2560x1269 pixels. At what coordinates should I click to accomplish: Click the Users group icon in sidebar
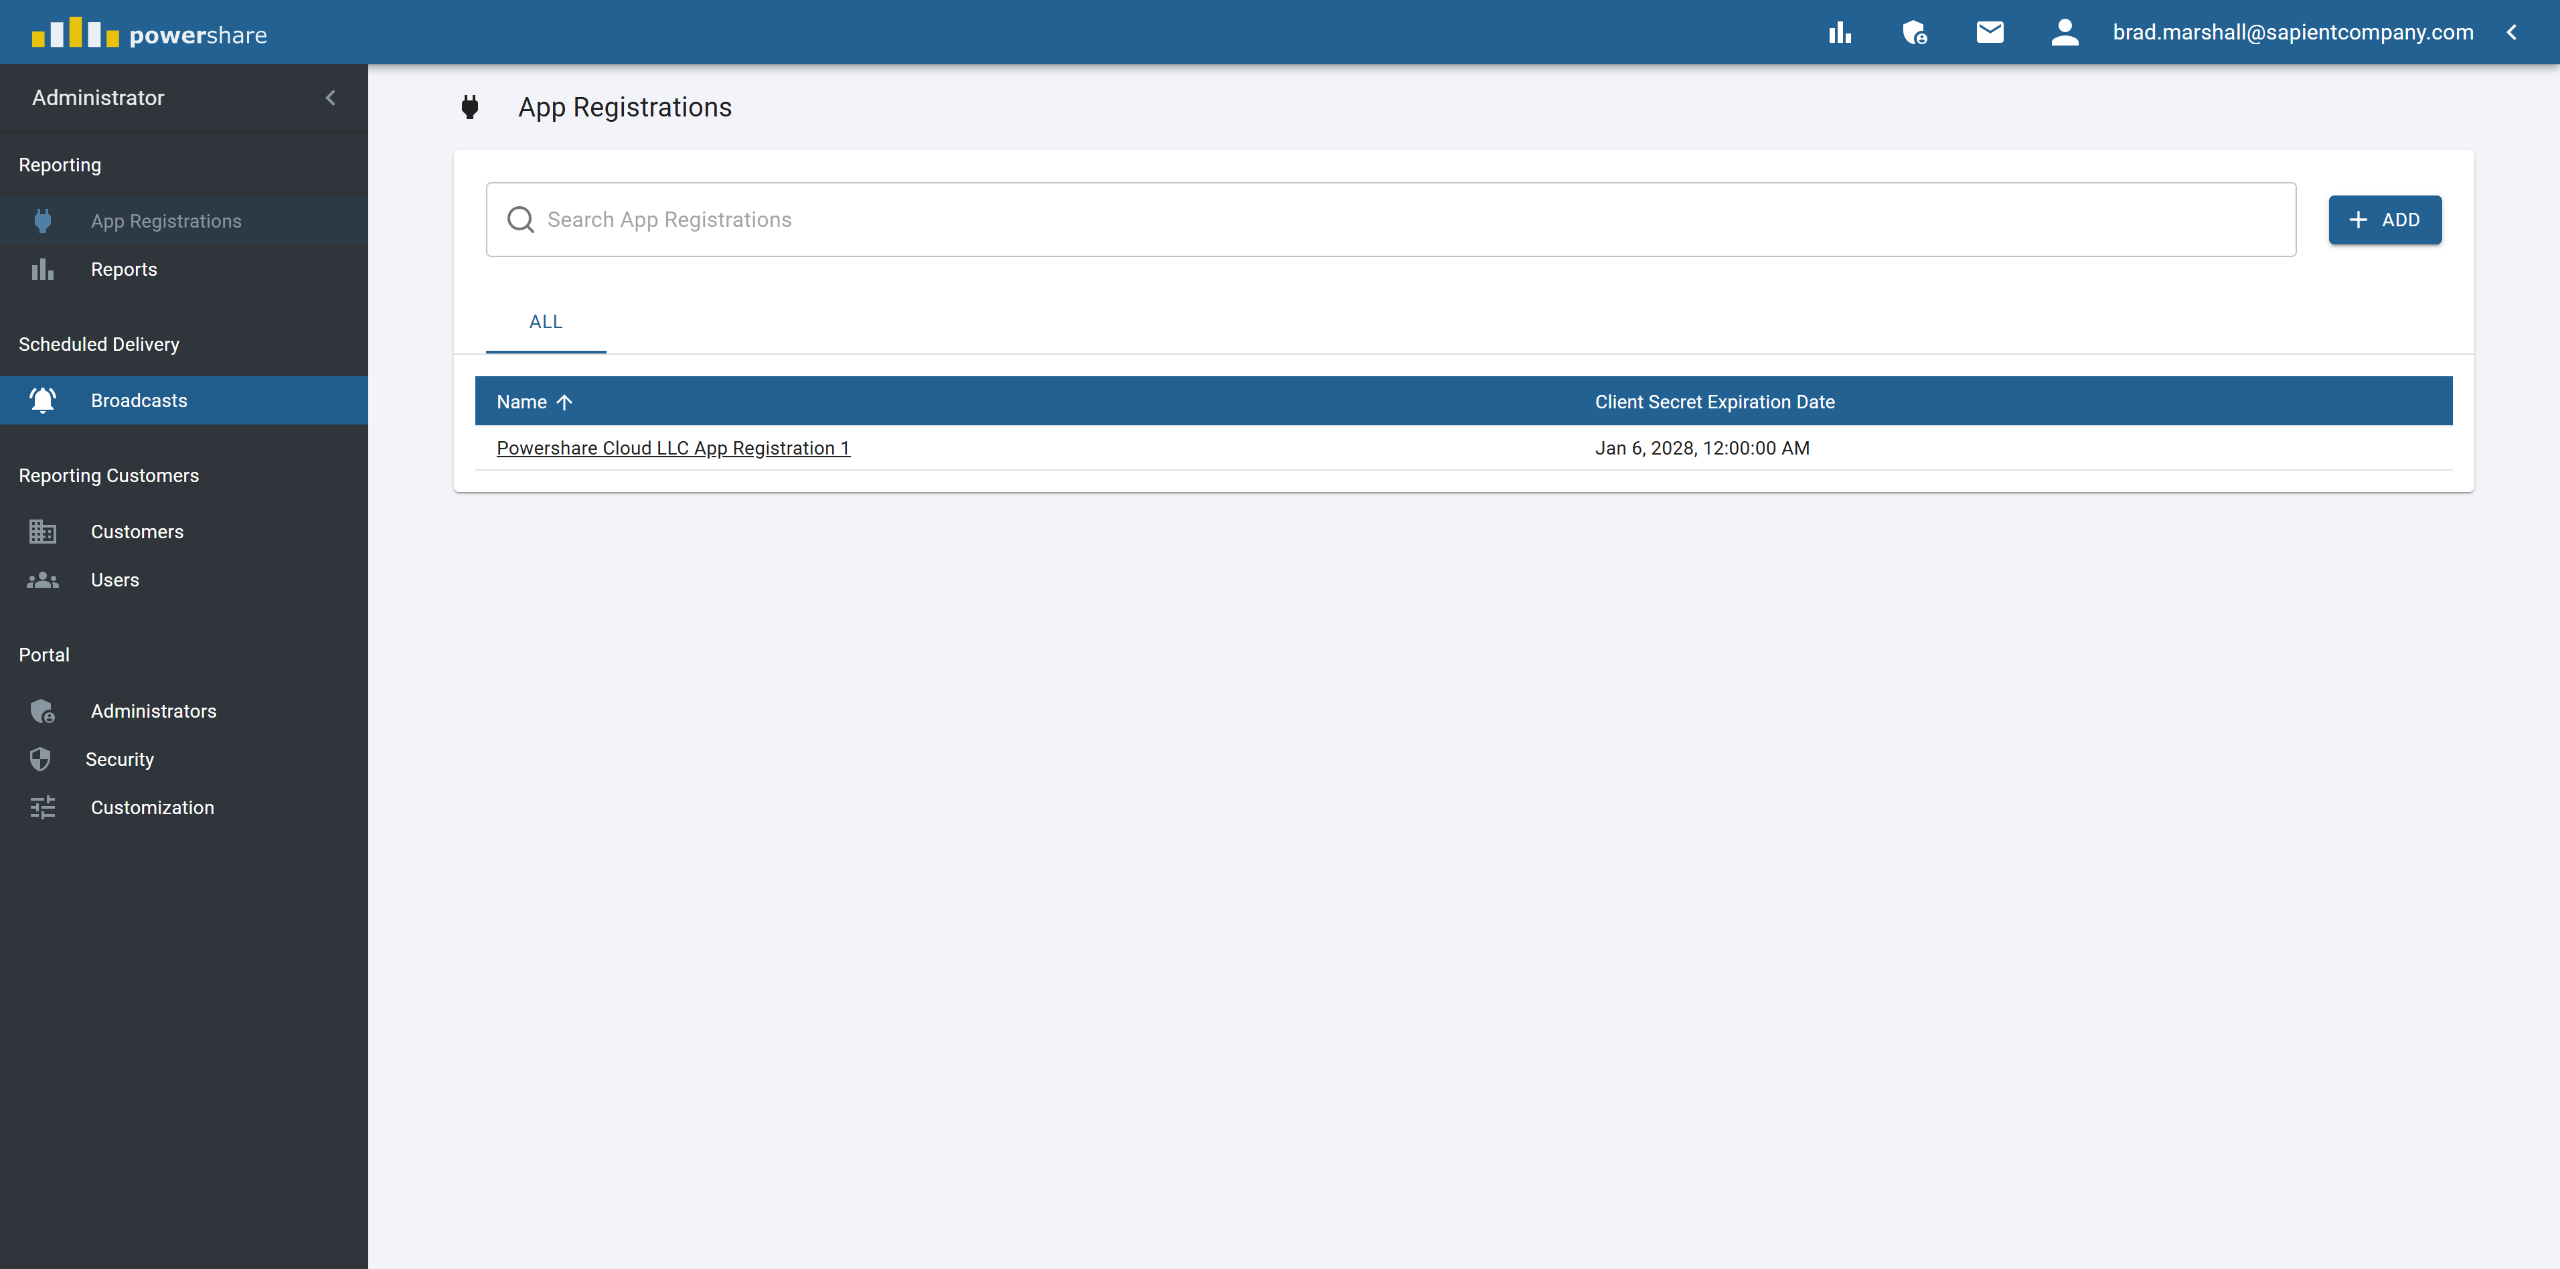click(43, 580)
